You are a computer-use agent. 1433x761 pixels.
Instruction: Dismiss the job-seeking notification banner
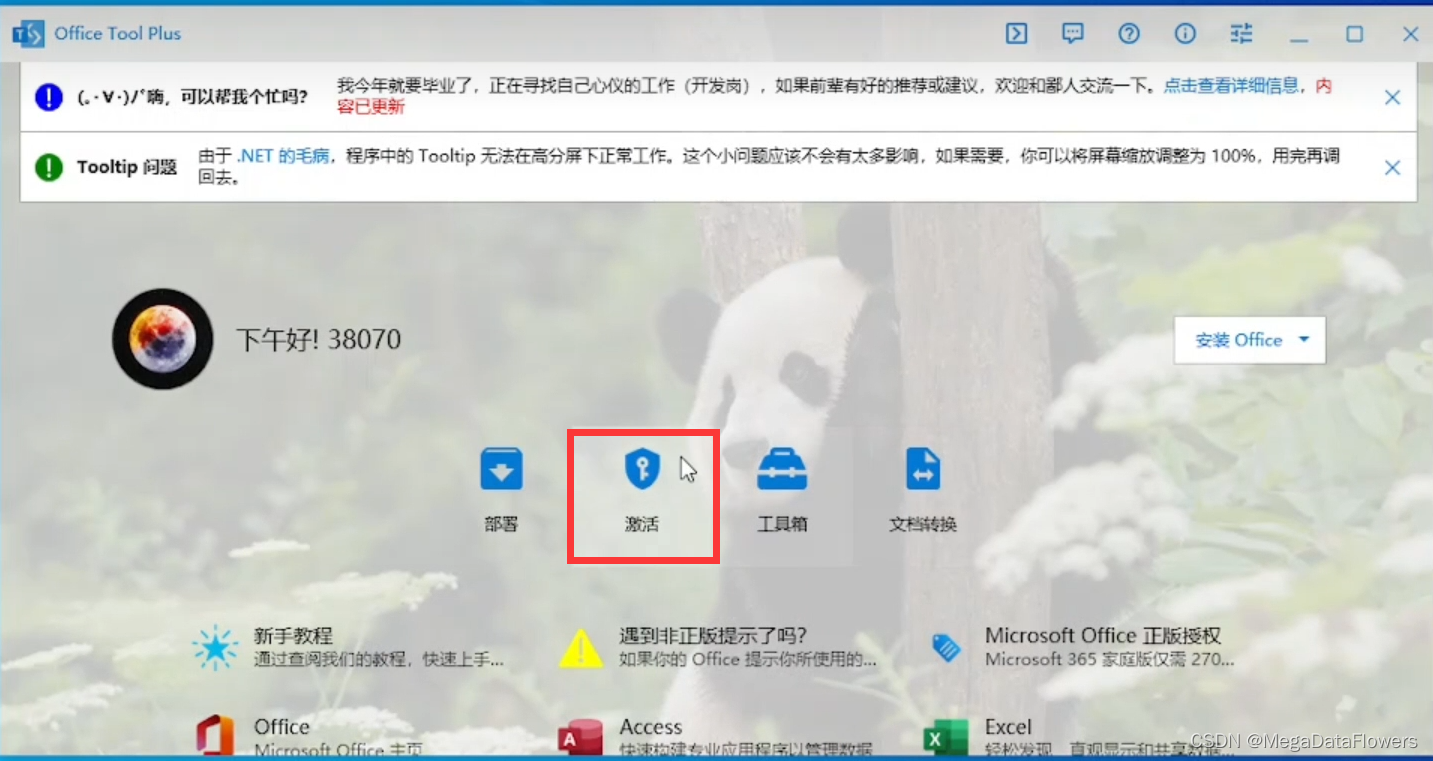1392,97
